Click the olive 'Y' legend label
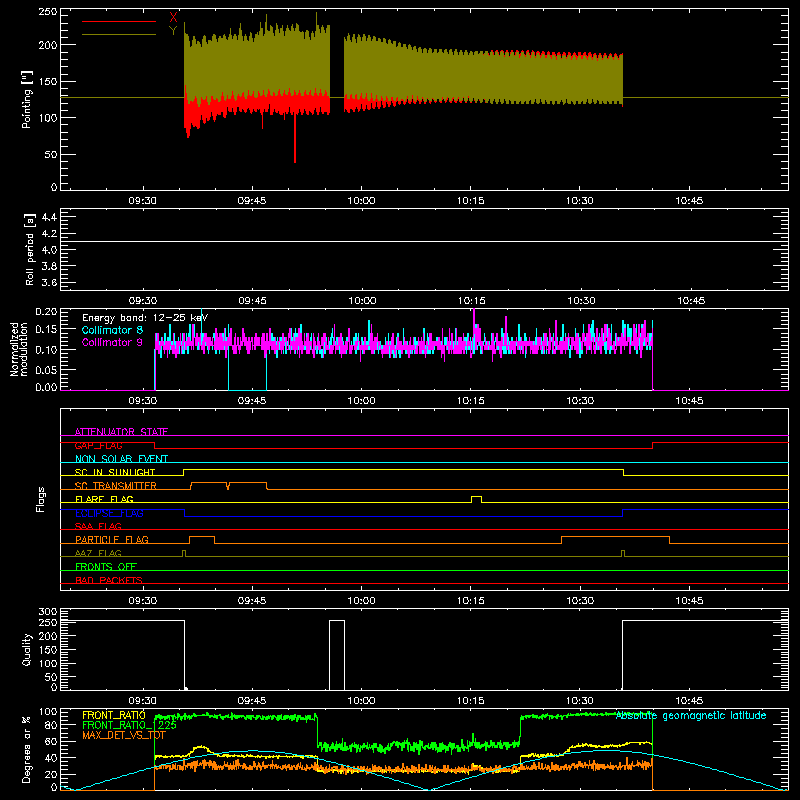 (x=173, y=30)
